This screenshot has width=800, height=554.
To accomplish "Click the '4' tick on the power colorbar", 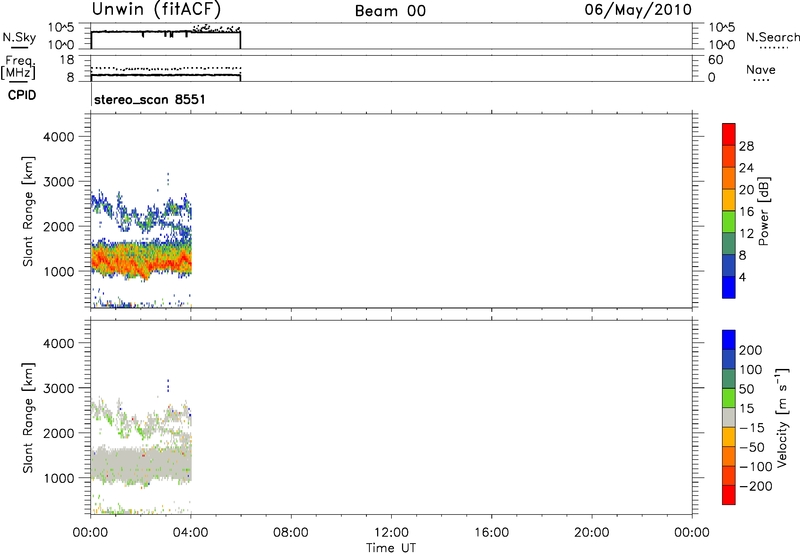I will (x=742, y=277).
